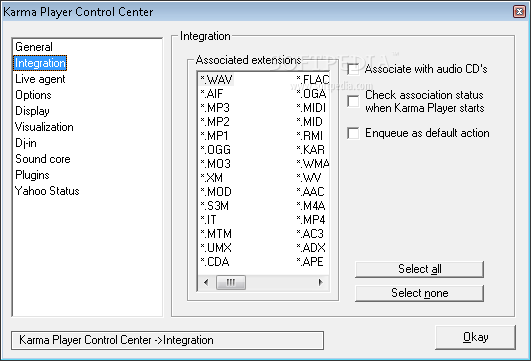
Task: Select the Integration category
Action: click(40, 63)
